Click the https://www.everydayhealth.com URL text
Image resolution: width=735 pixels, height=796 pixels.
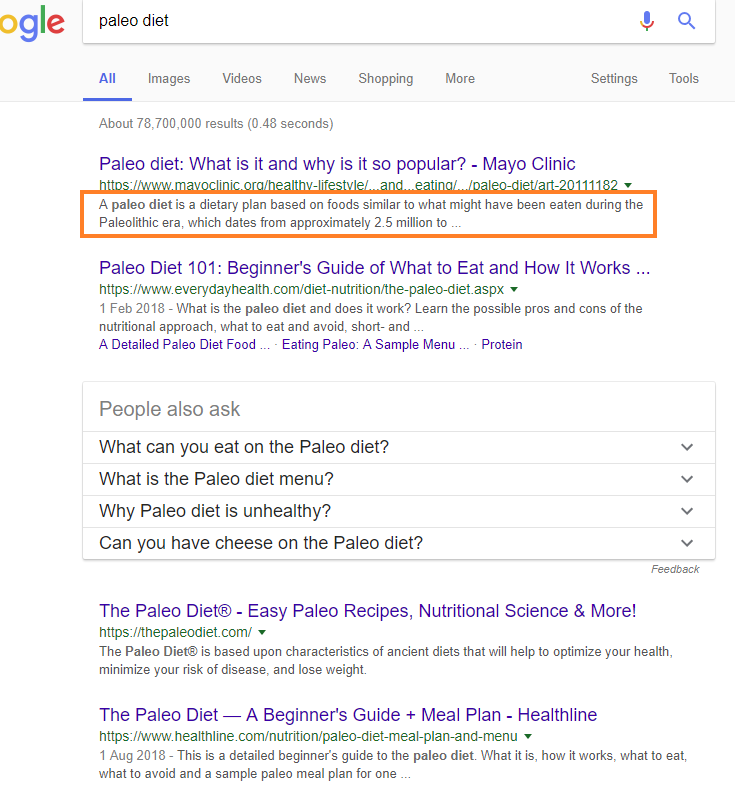(x=302, y=289)
